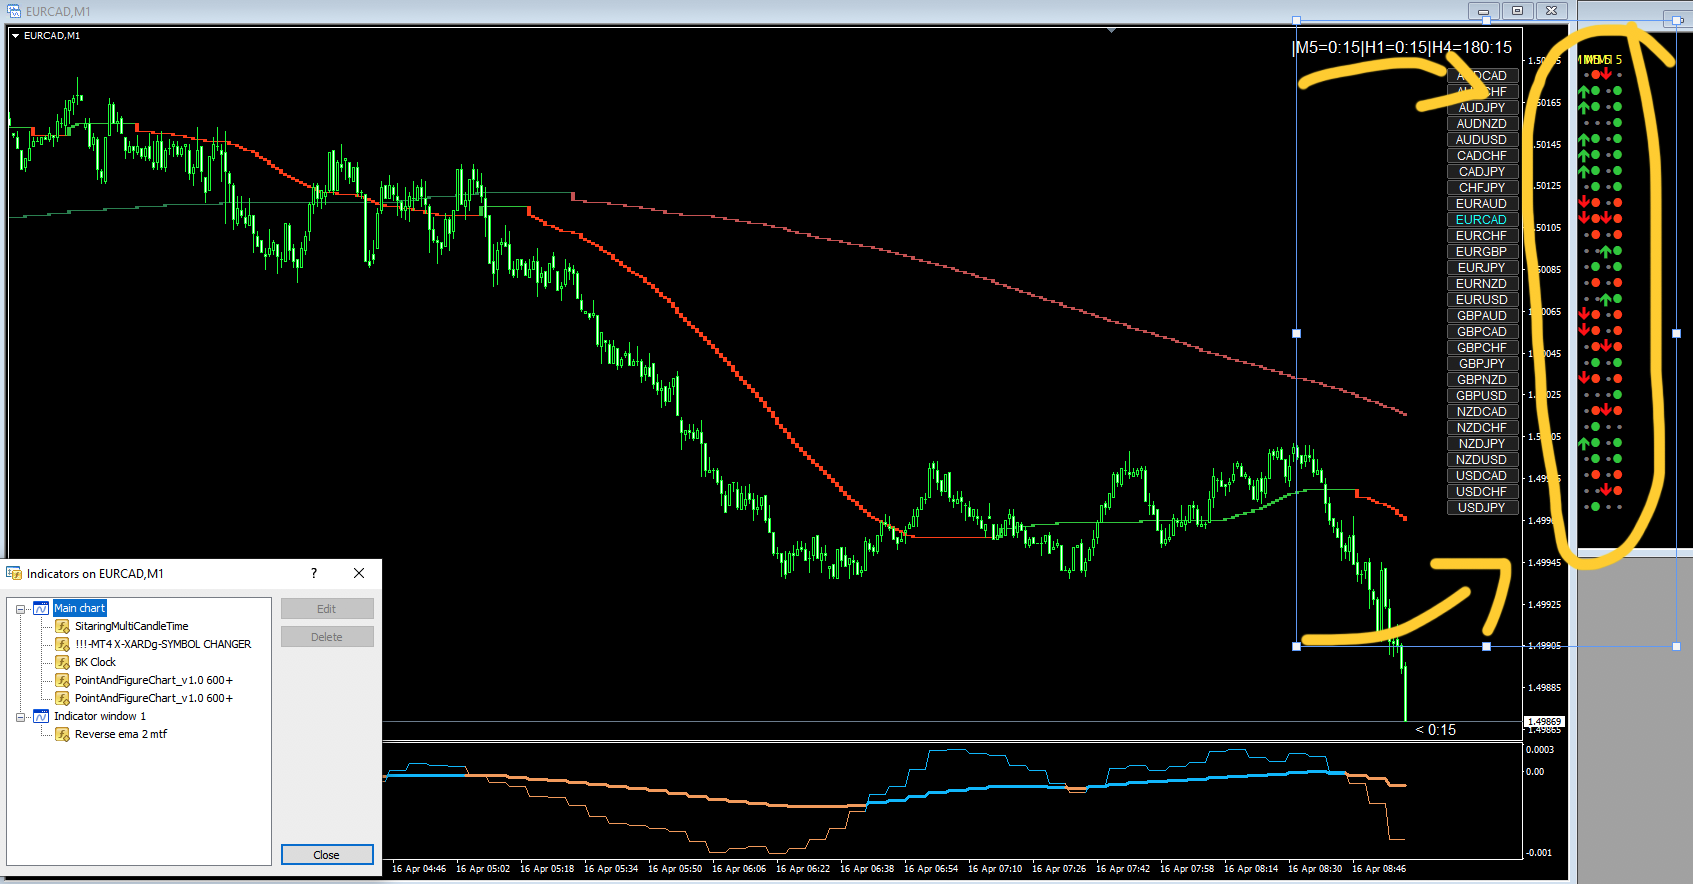Image resolution: width=1693 pixels, height=884 pixels.
Task: Click the Main chart tree item label
Action: click(x=79, y=608)
